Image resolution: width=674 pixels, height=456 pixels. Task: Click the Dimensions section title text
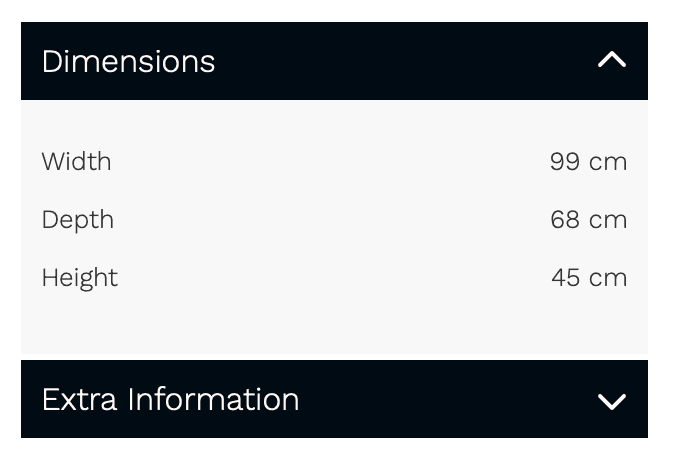(x=128, y=61)
